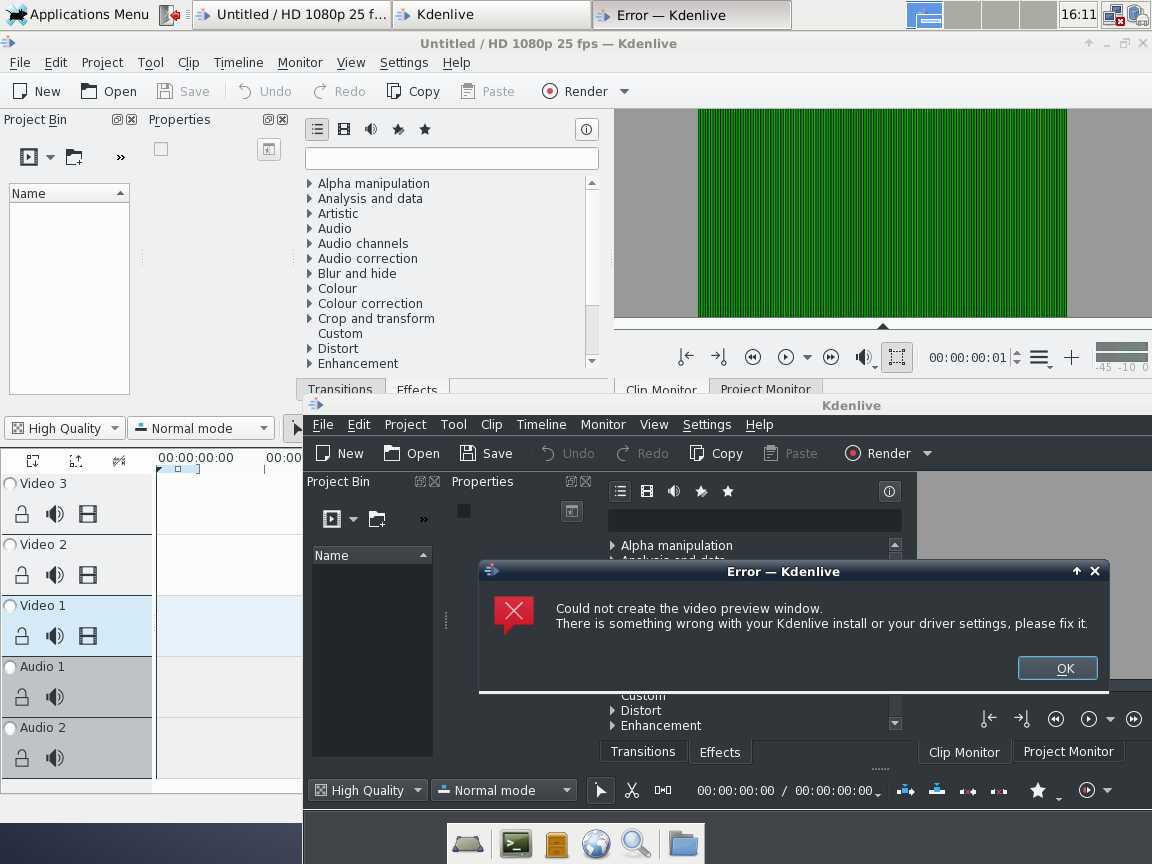The width and height of the screenshot is (1152, 864).
Task: Click the star favorite effects icon in timeline toolbar
Action: click(x=1038, y=790)
